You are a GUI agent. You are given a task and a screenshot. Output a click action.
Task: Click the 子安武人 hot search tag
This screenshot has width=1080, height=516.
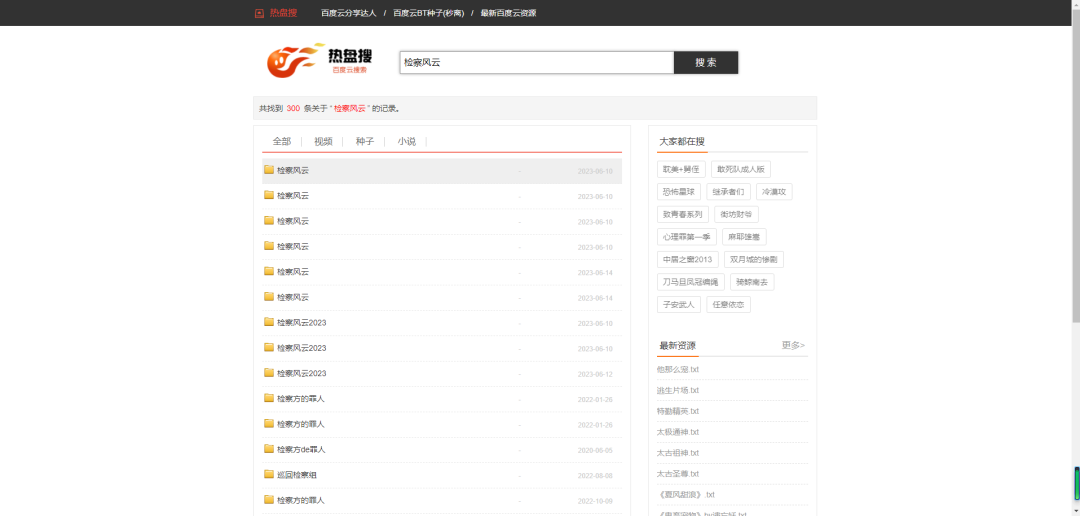678,305
